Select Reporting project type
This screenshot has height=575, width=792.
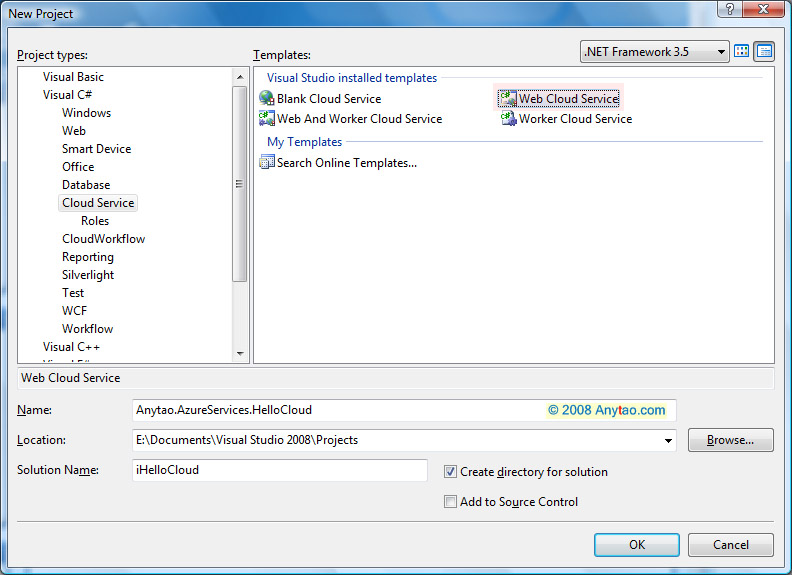click(x=88, y=257)
